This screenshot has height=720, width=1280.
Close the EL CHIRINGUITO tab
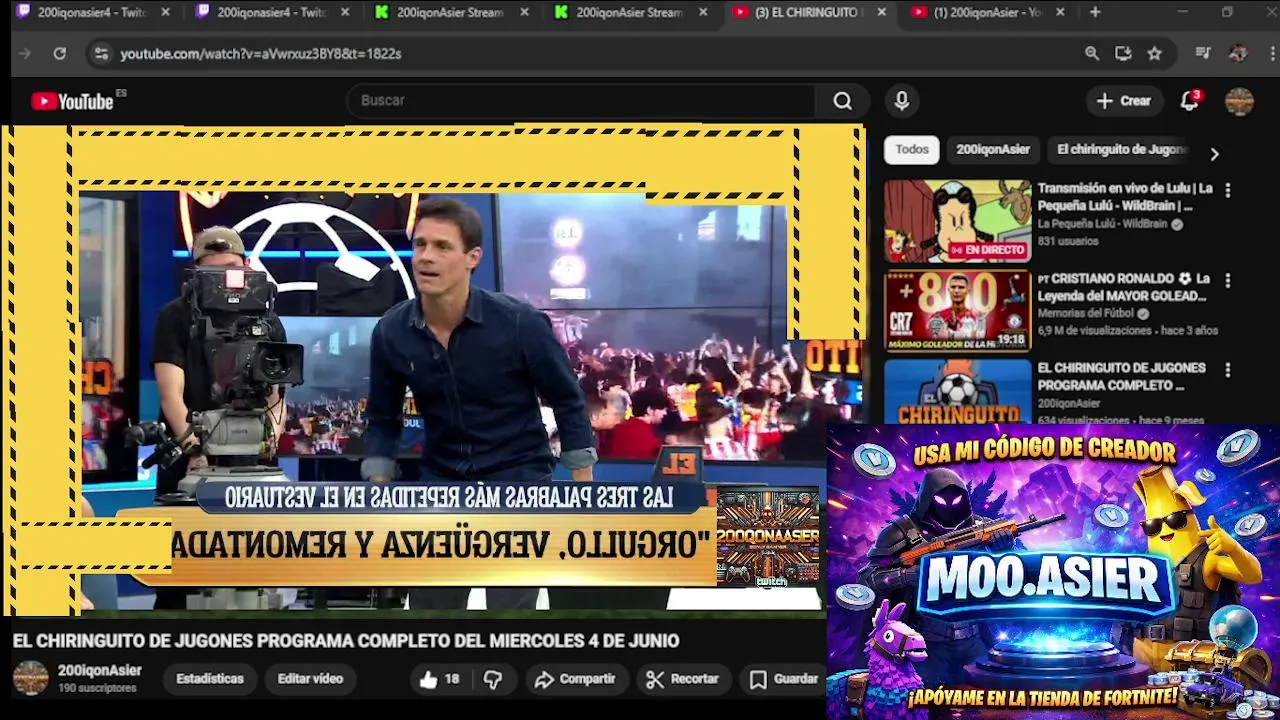click(x=881, y=12)
